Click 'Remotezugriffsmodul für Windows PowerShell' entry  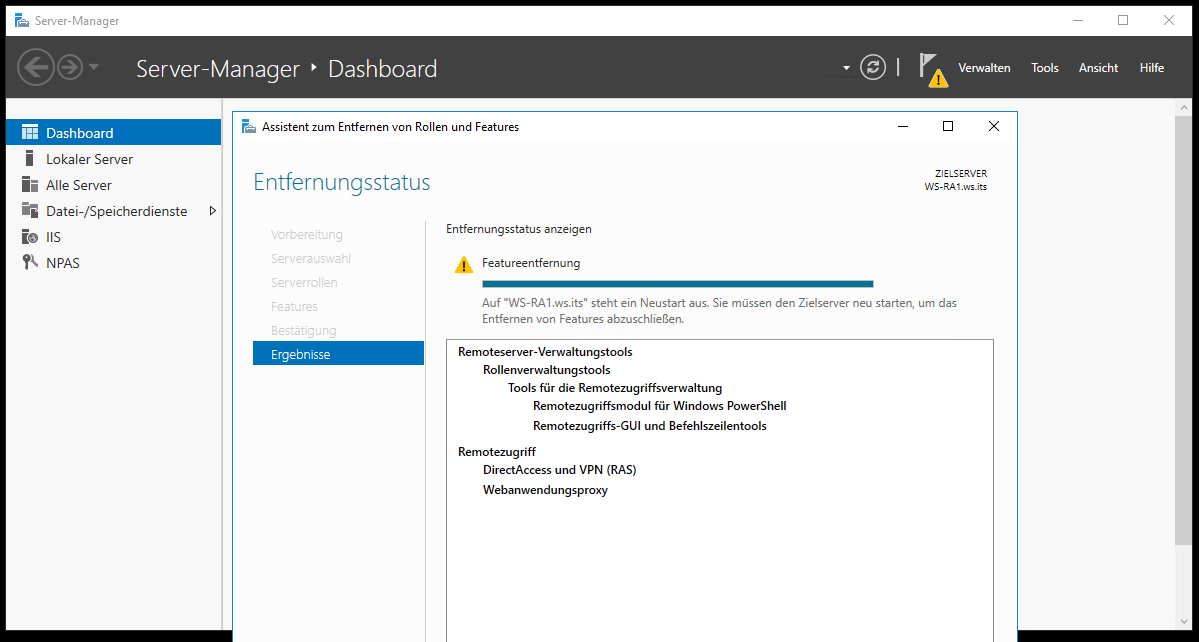tap(660, 406)
